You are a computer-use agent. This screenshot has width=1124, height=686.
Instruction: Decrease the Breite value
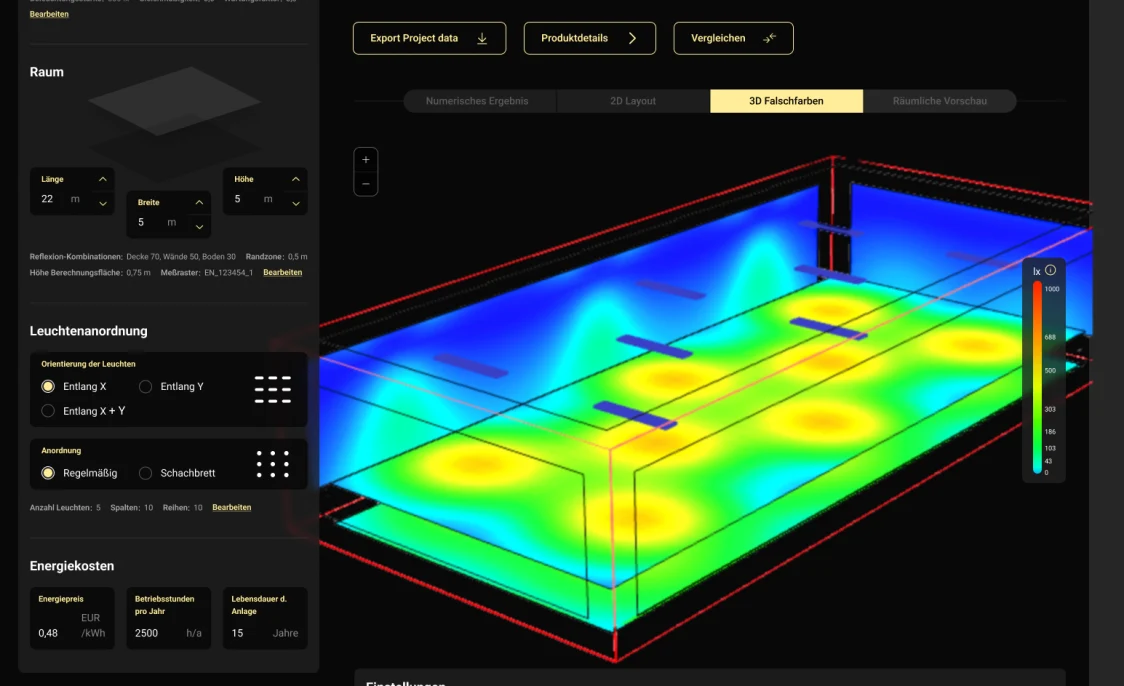(199, 227)
